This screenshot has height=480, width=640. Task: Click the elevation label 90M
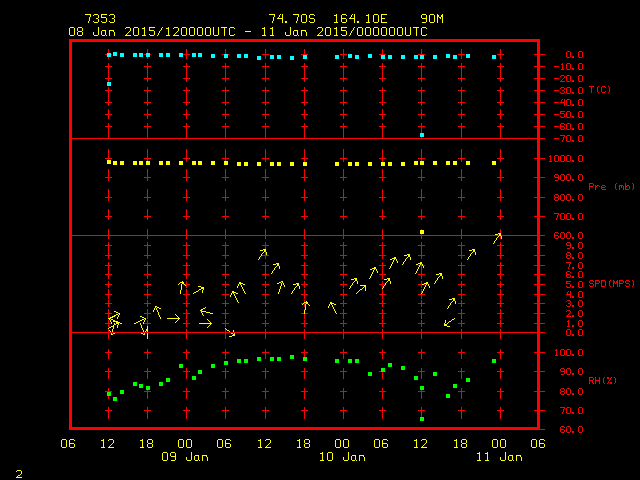tap(433, 19)
